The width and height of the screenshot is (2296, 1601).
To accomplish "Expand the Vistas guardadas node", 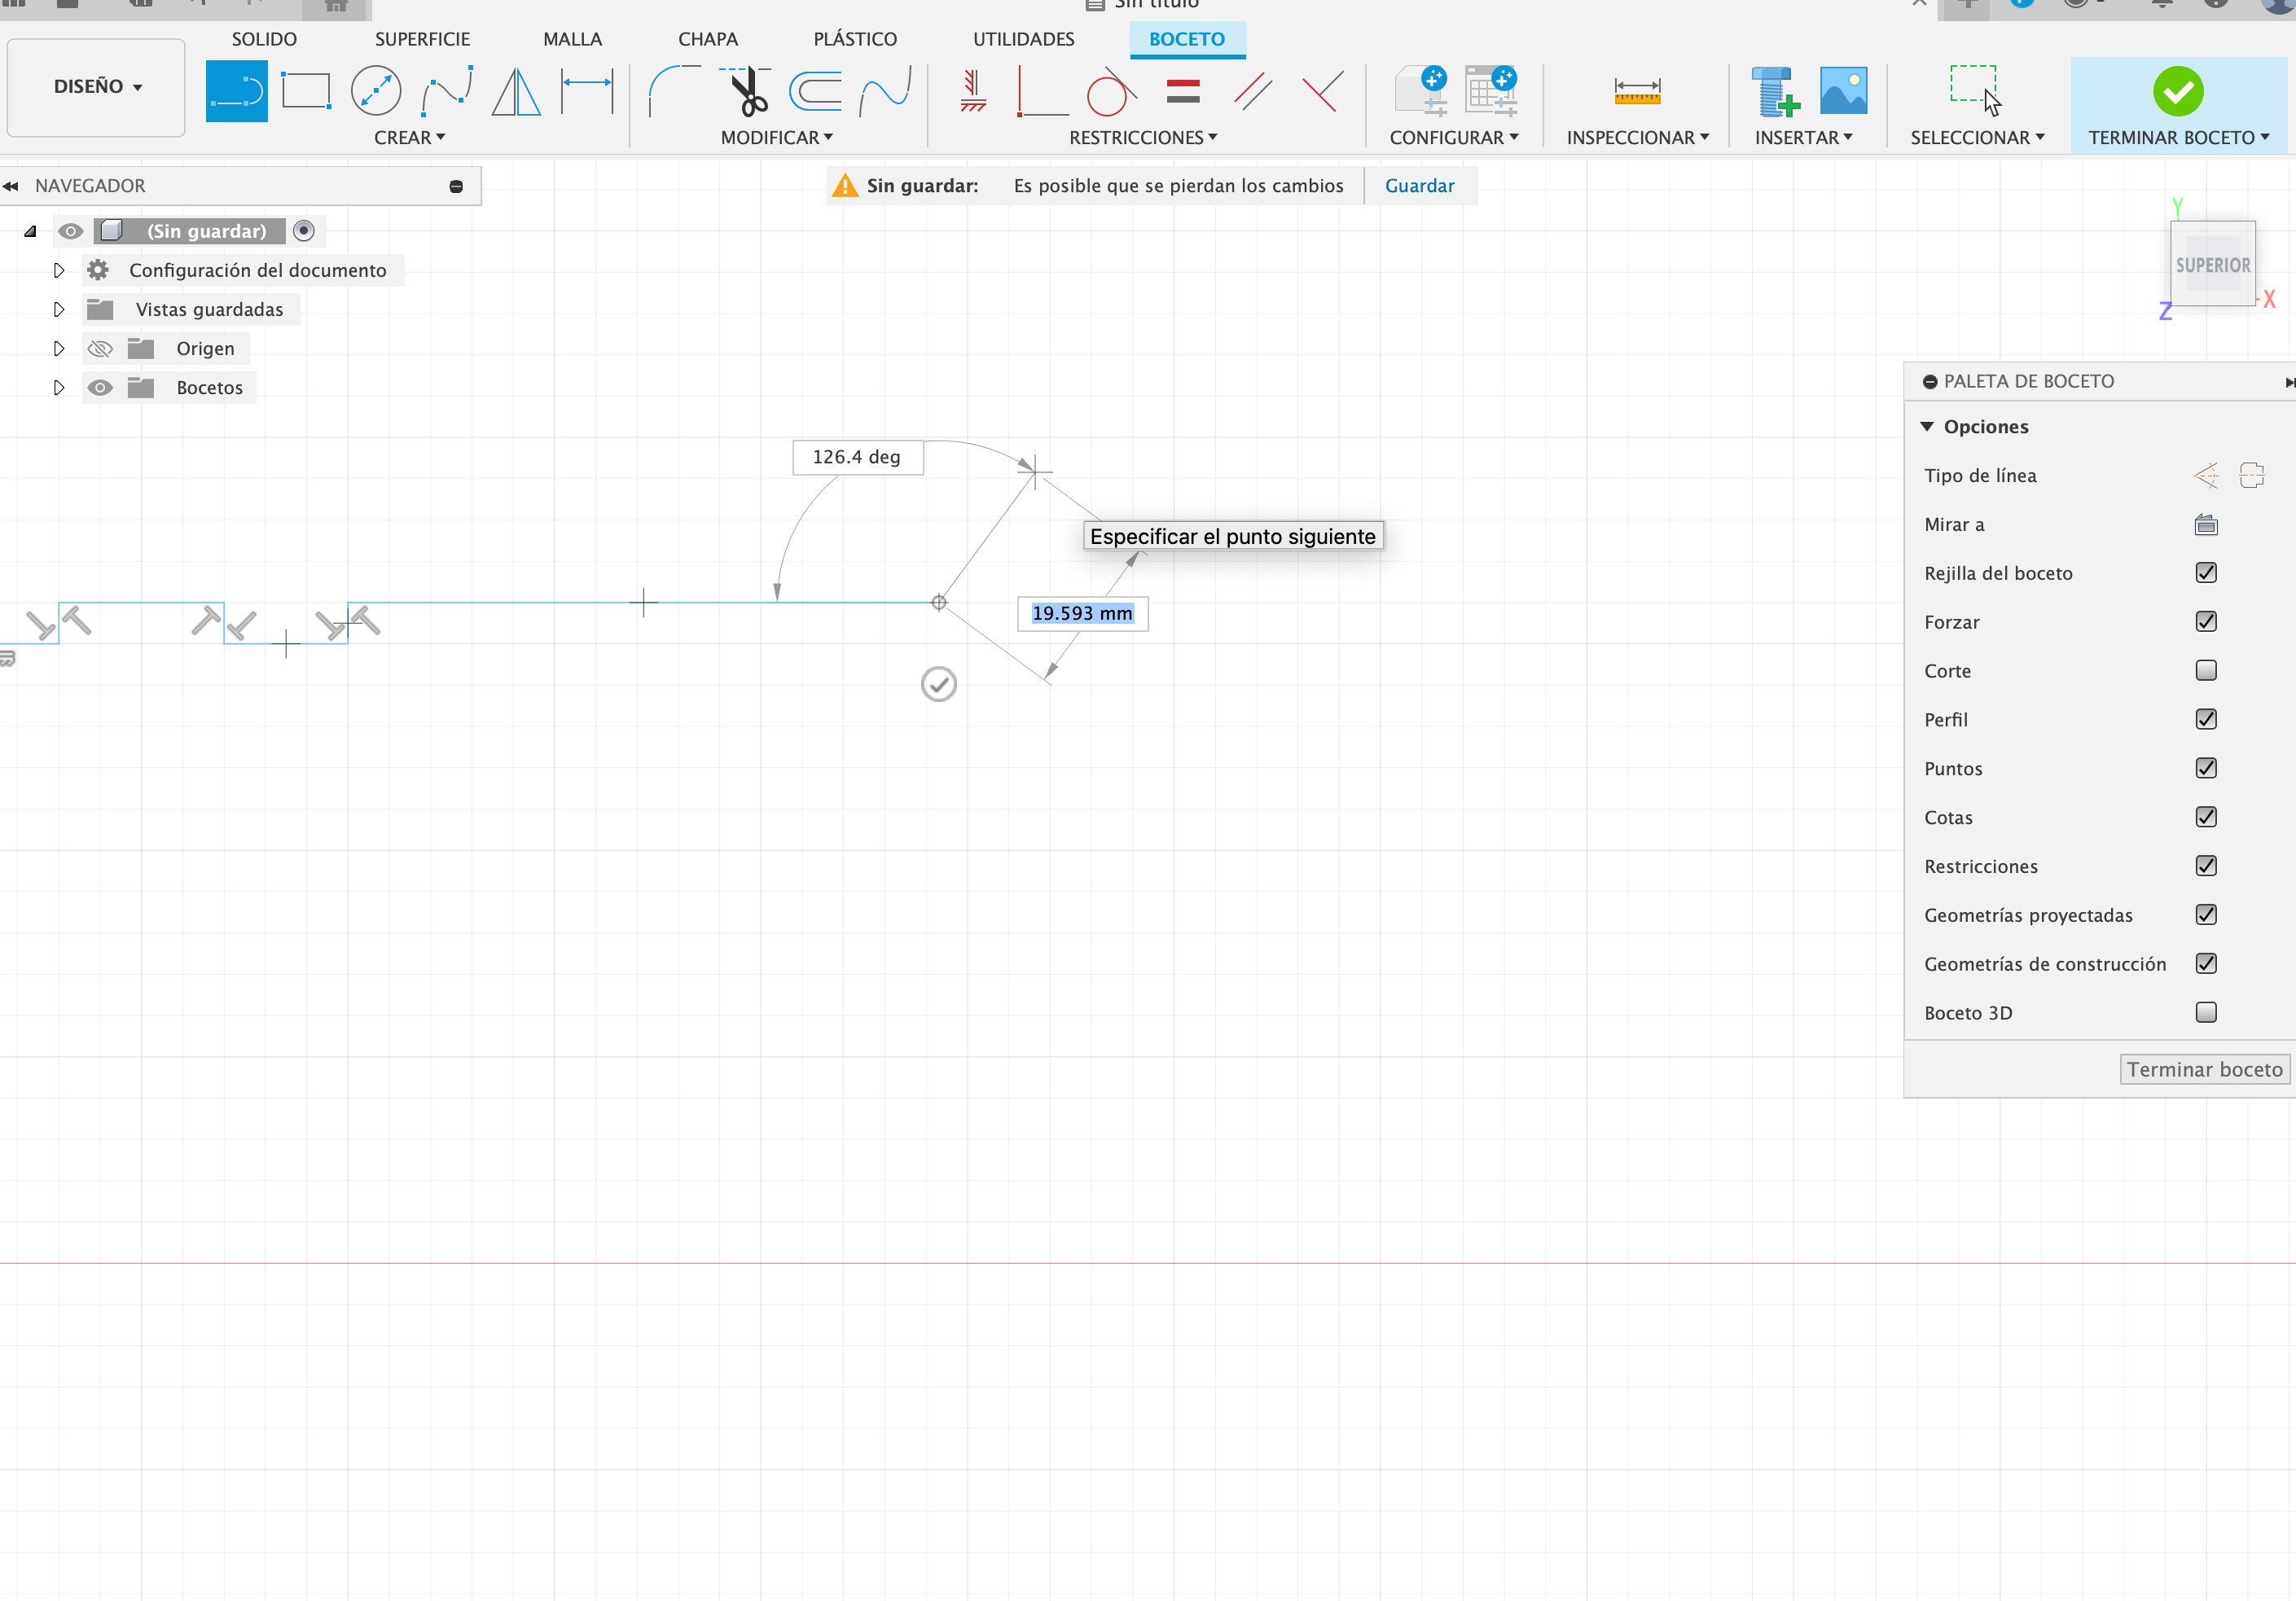I will (x=59, y=310).
